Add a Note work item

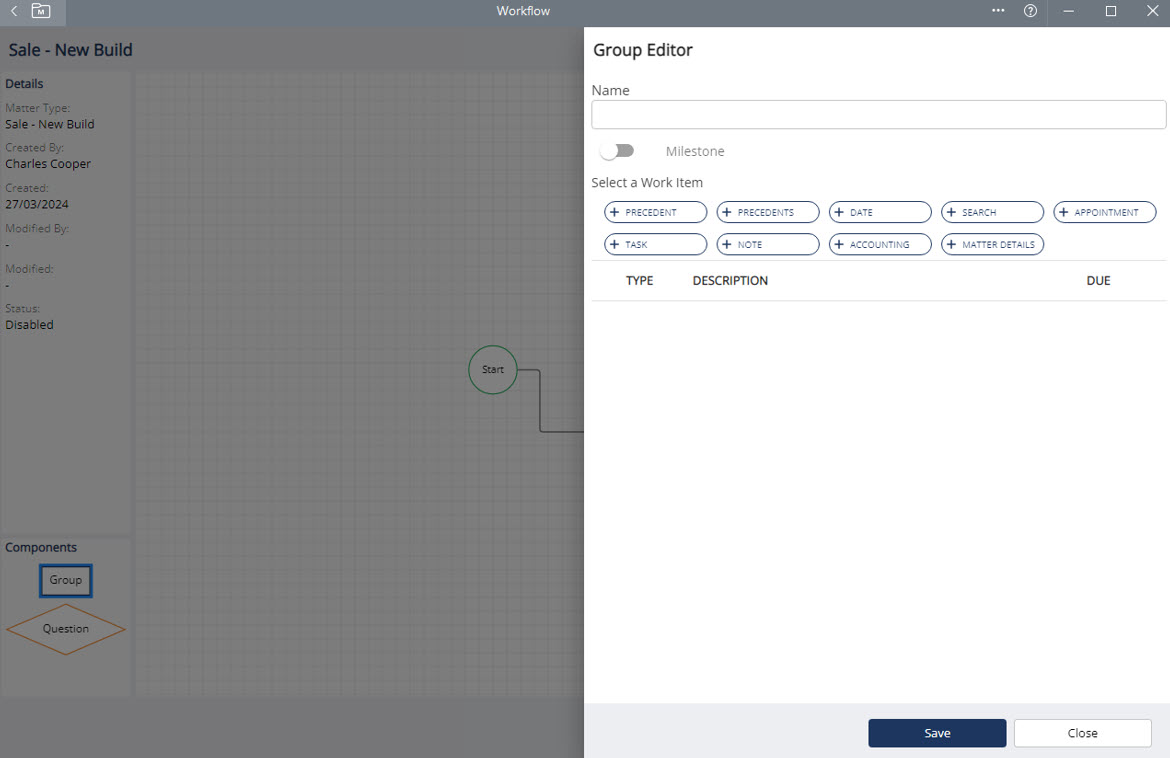(767, 244)
